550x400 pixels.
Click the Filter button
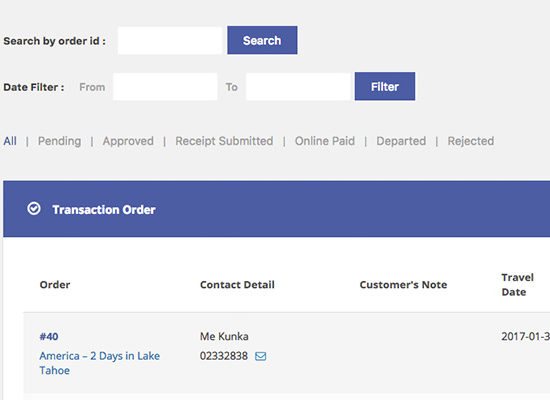pyautogui.click(x=385, y=87)
